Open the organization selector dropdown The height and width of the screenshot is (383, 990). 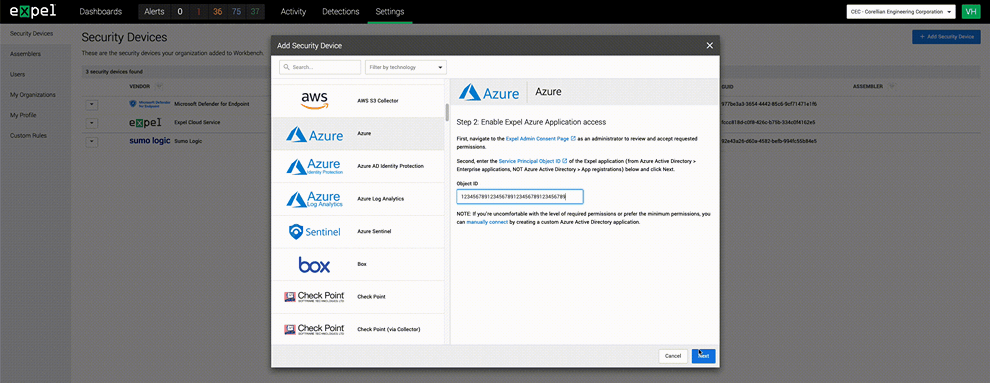pos(902,11)
